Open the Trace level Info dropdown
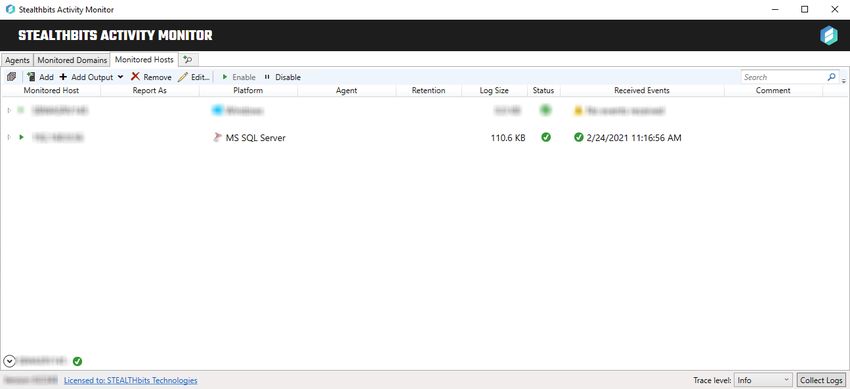Screen dimensions: 850x389 point(763,380)
